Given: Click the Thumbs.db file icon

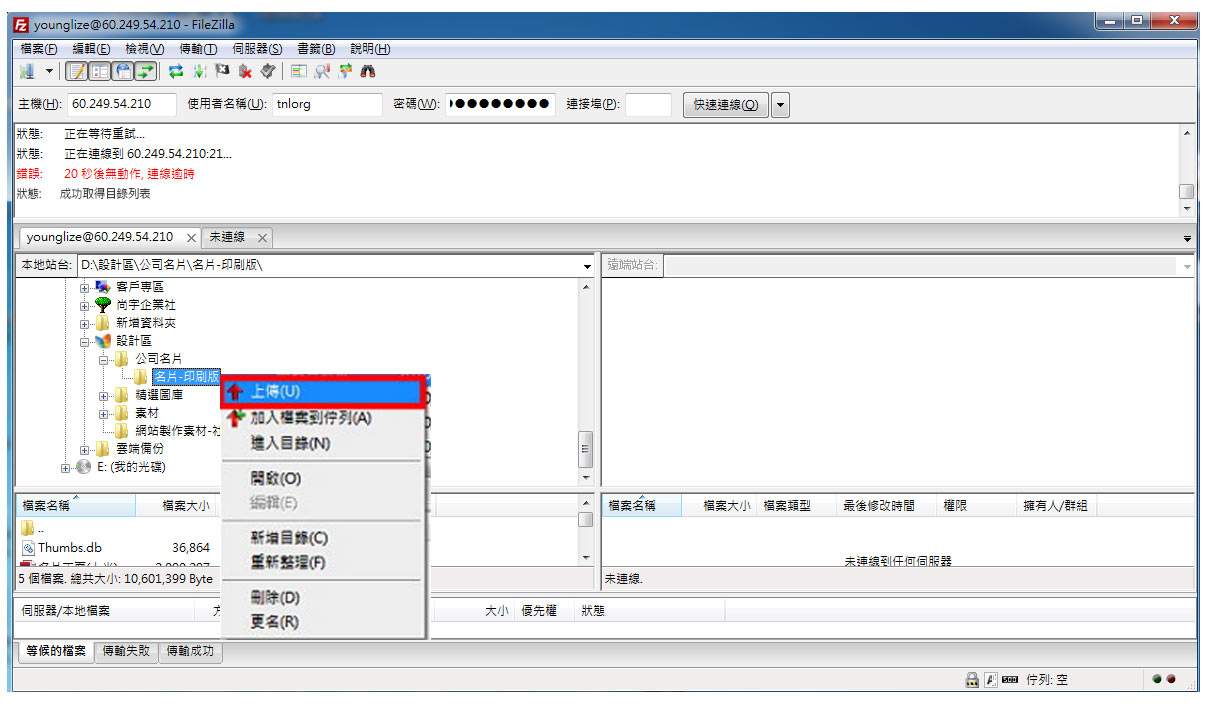Looking at the screenshot, I should [28, 548].
